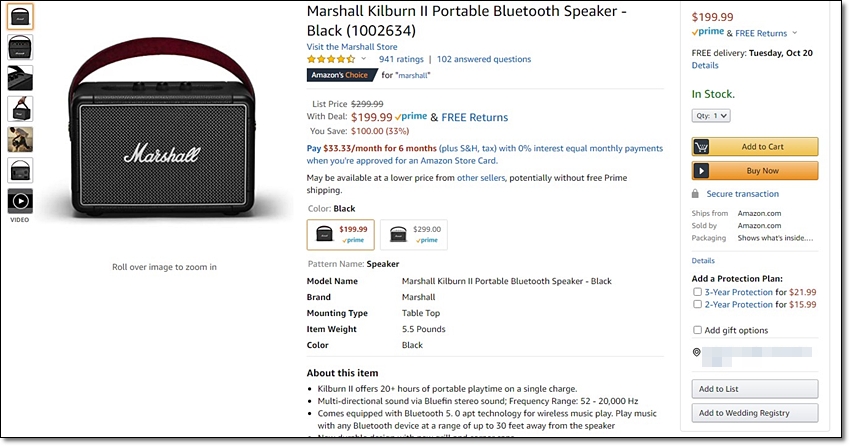The width and height of the screenshot is (850, 446).
Task: Check the 3-Year Protection checkbox
Action: (x=698, y=292)
